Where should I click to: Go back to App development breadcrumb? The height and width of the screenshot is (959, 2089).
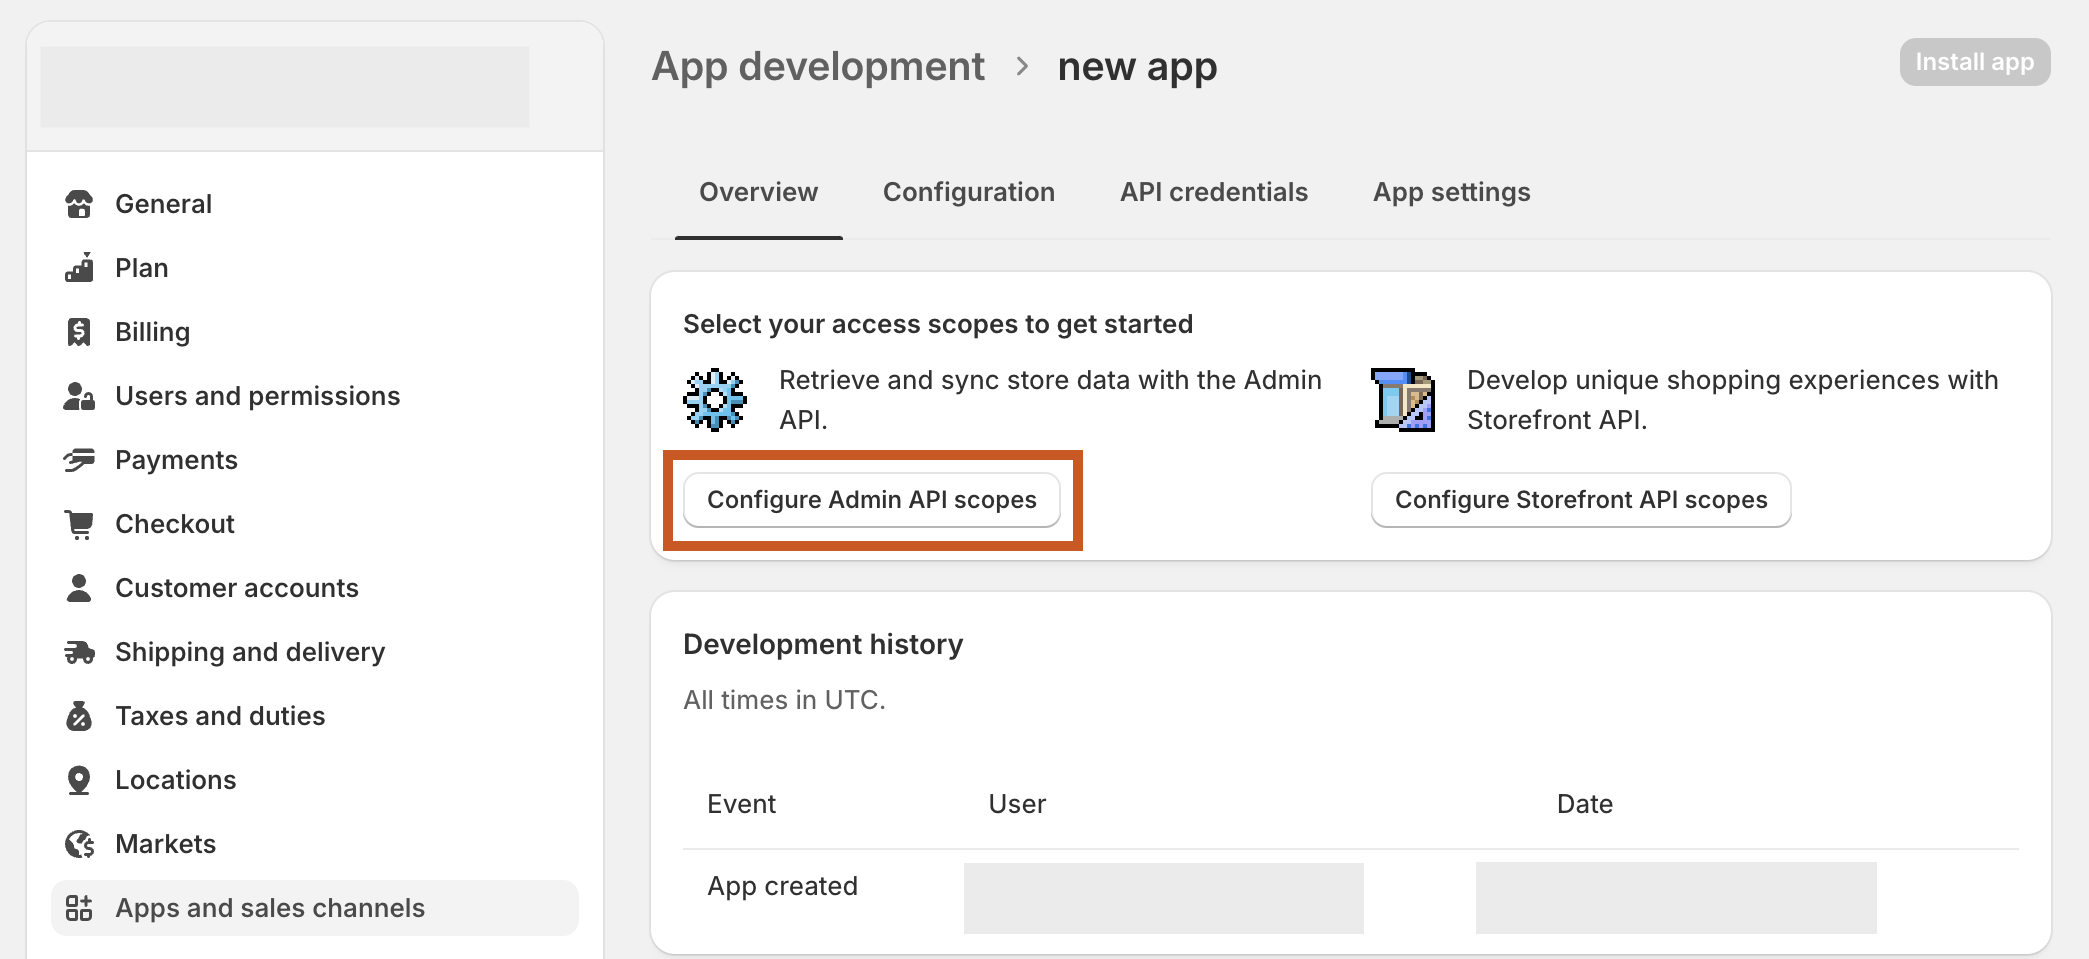818,67
